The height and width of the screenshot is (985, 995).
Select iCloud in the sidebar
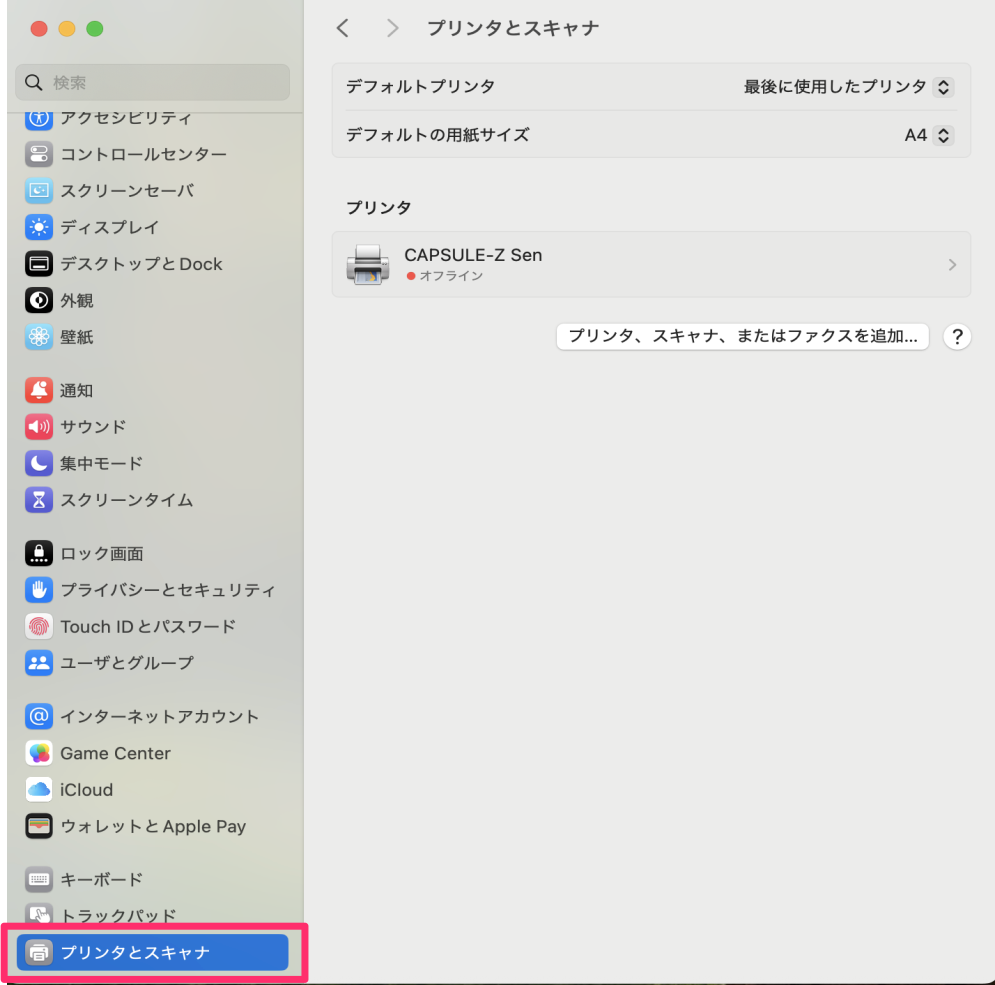[x=86, y=790]
